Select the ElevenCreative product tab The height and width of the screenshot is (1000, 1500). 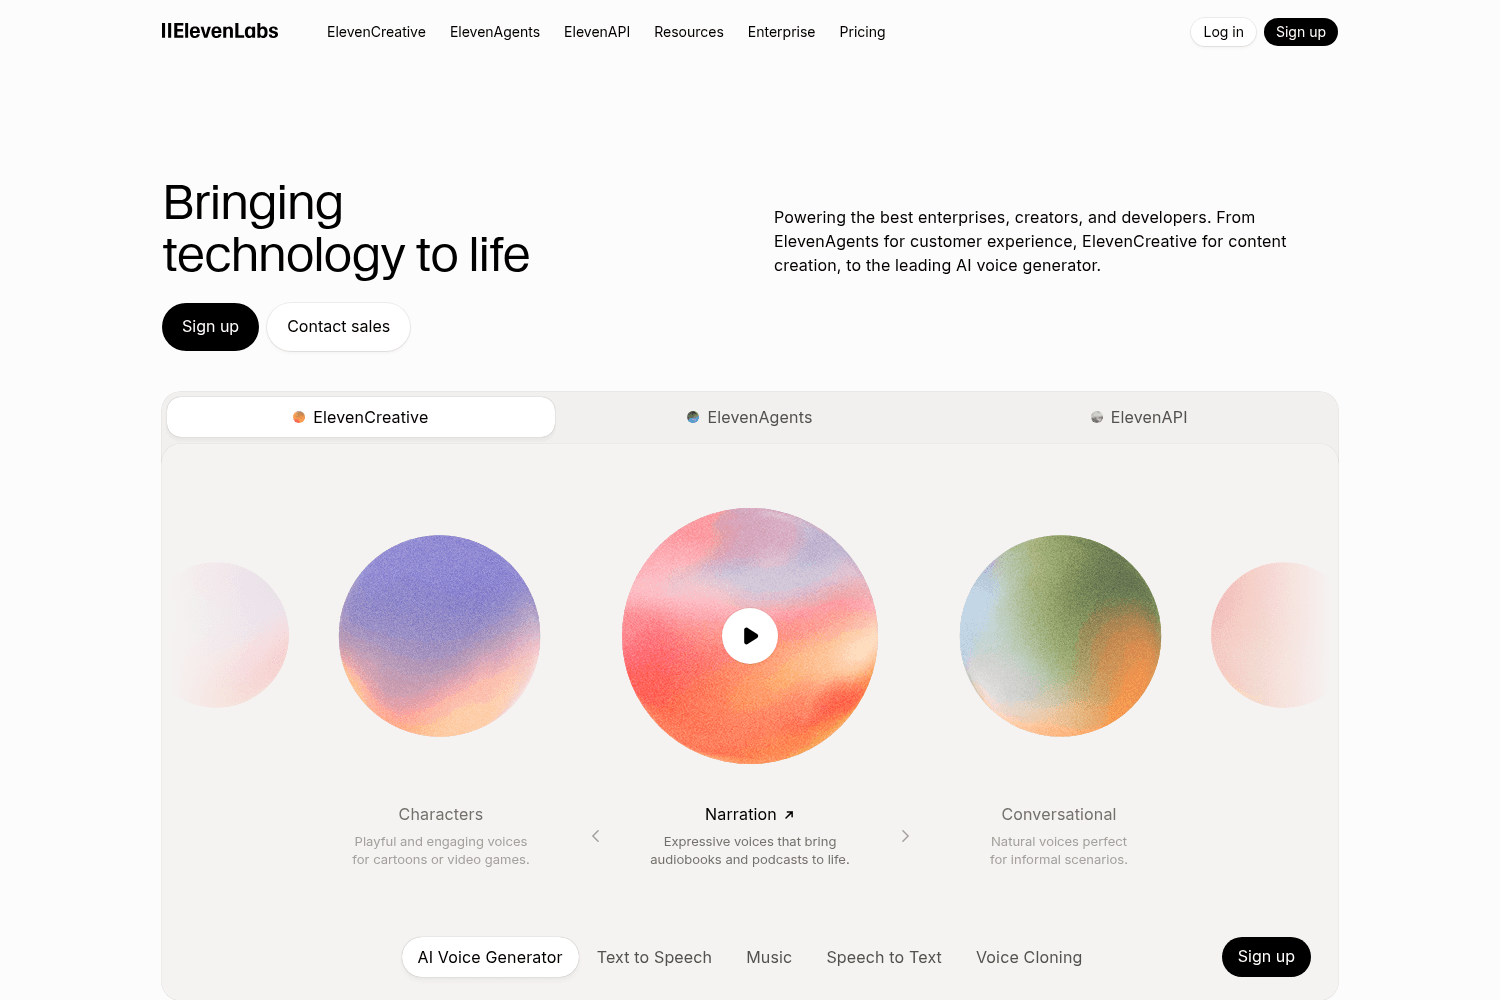[361, 417]
